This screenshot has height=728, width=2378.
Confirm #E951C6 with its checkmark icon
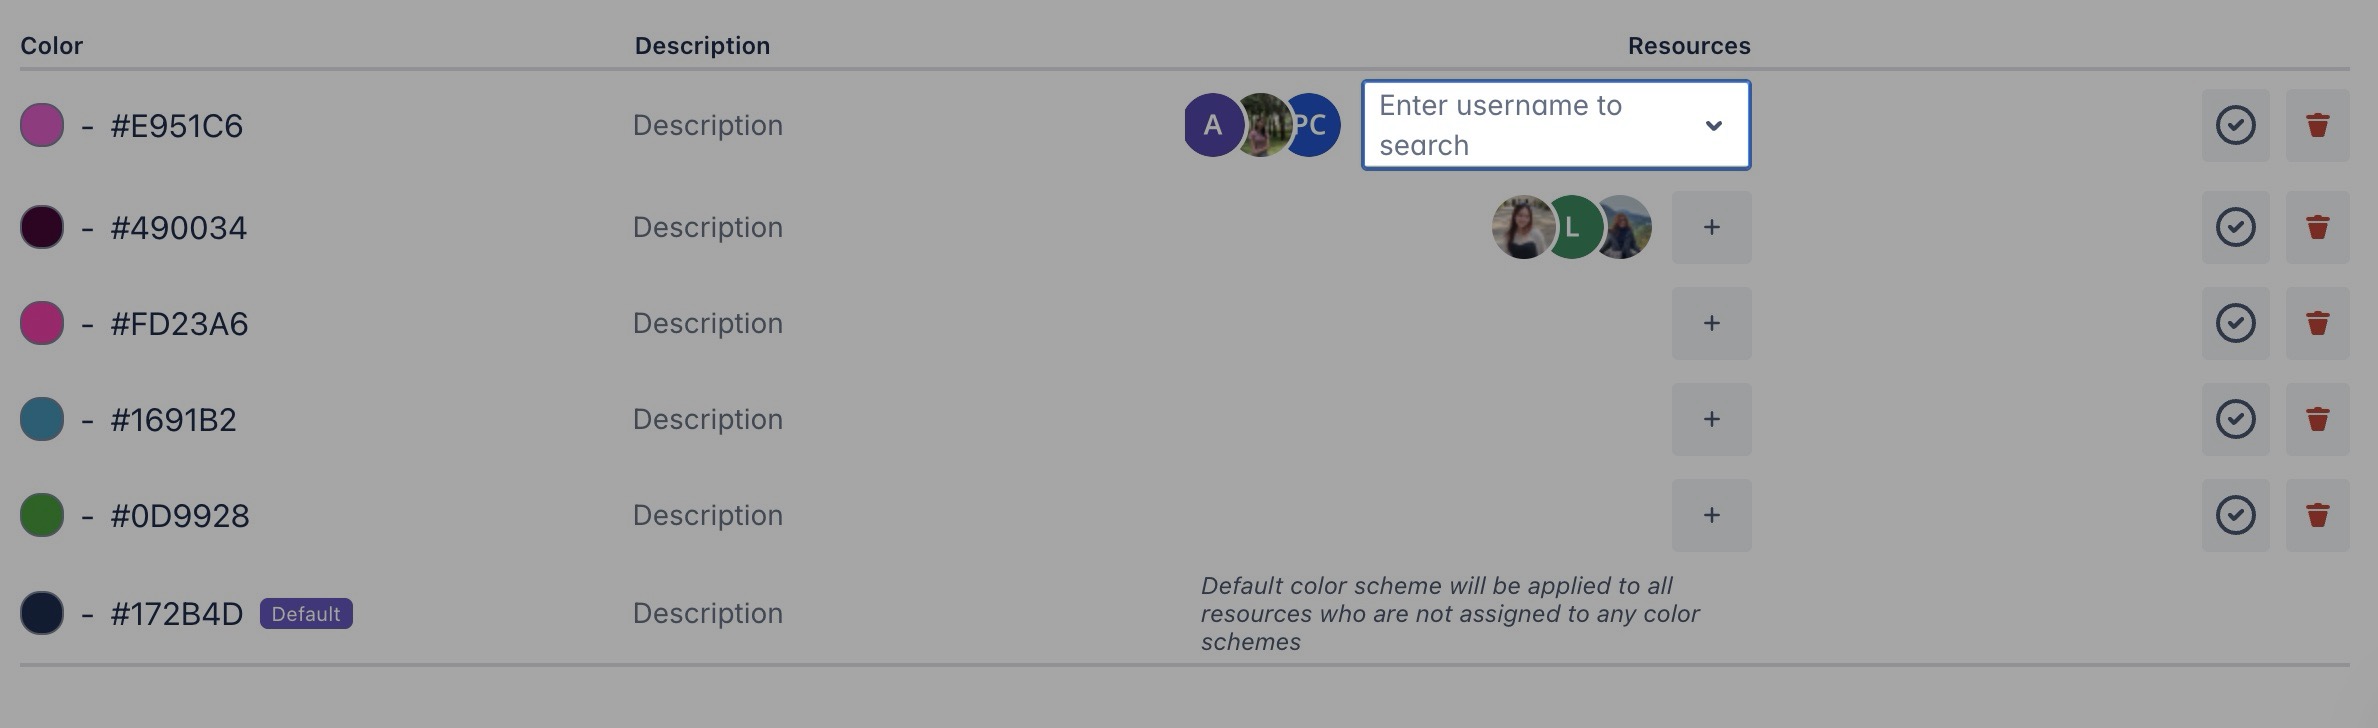2235,125
